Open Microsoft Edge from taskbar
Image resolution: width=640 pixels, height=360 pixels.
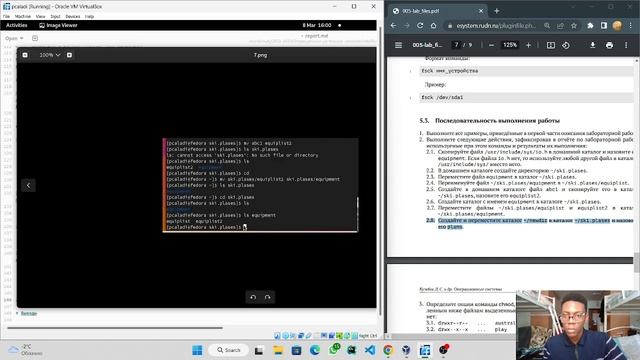point(315,350)
